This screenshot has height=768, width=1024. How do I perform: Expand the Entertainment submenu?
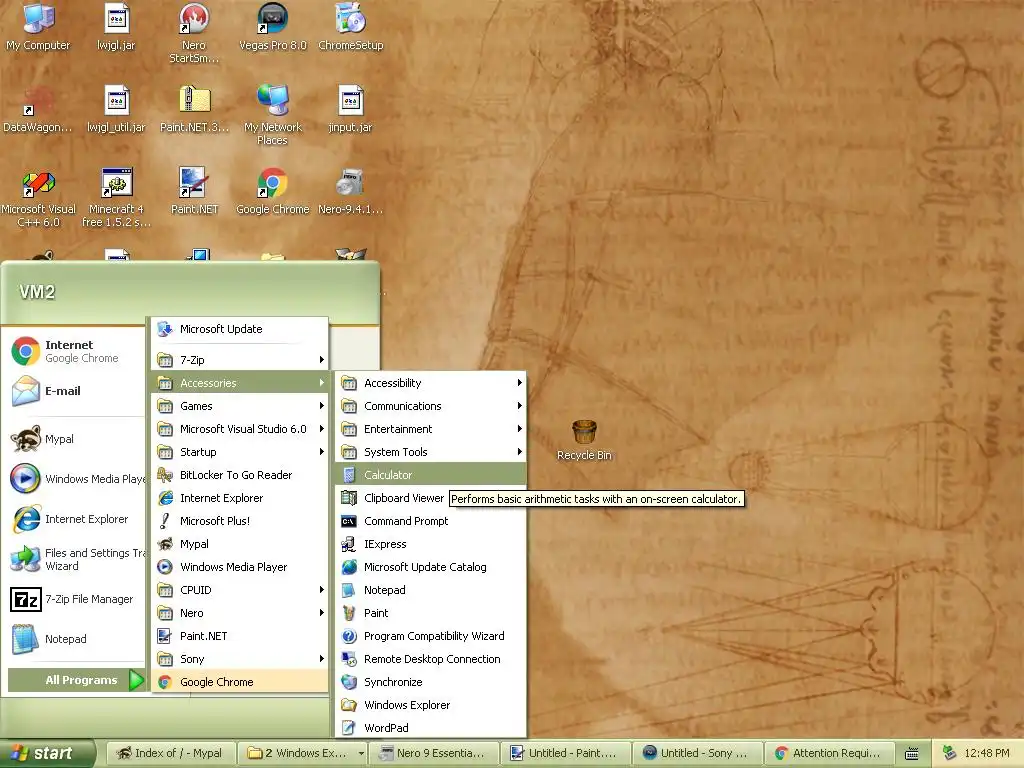430,429
